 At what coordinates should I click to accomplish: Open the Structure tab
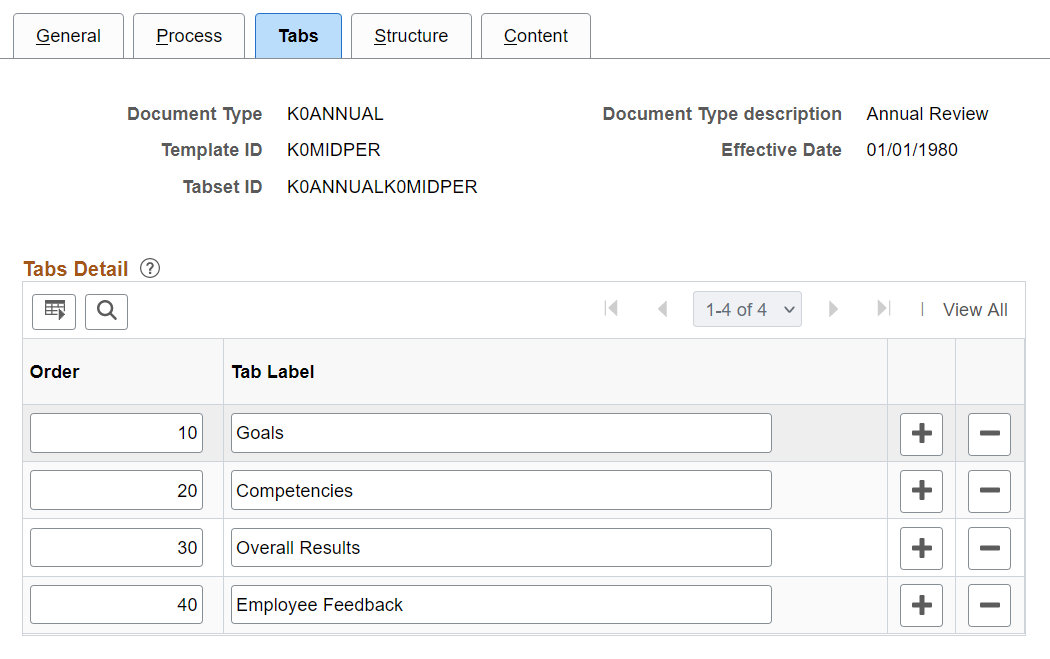(x=411, y=36)
